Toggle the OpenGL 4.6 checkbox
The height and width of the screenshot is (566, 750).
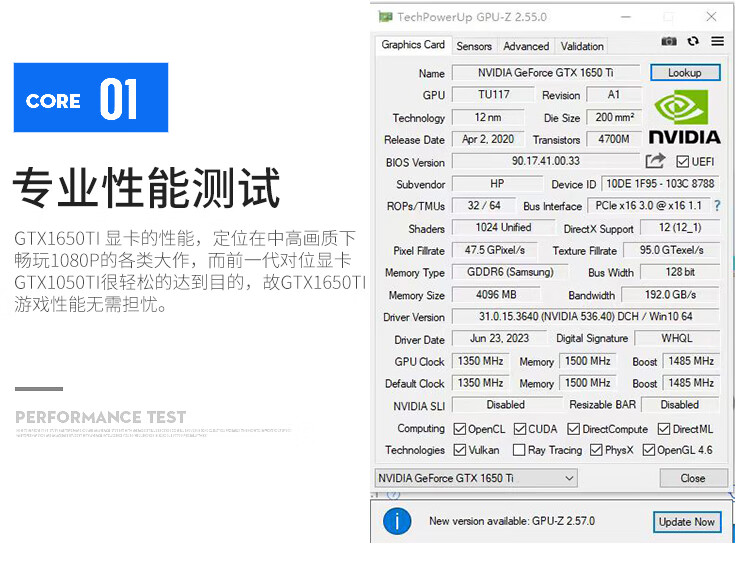click(x=649, y=450)
